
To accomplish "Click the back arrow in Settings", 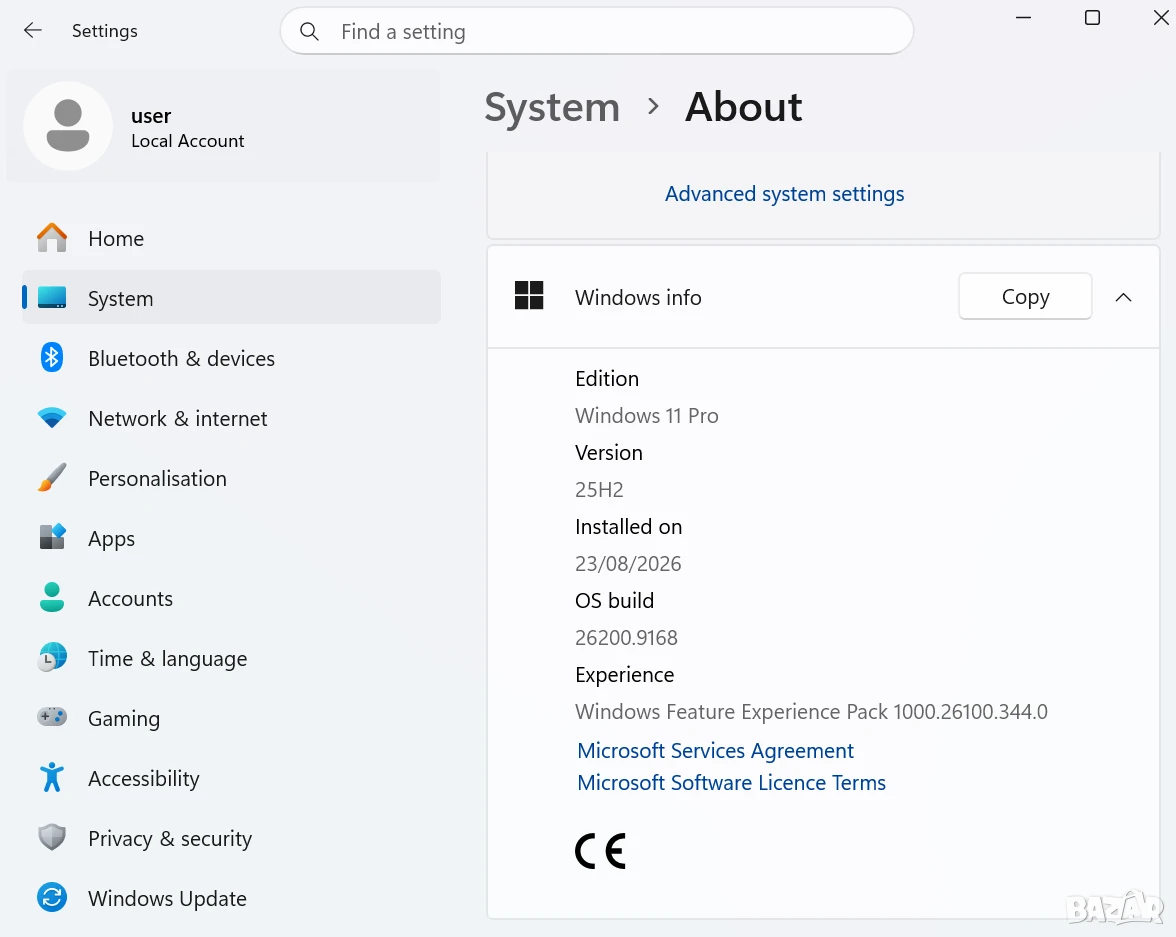I will coord(32,30).
